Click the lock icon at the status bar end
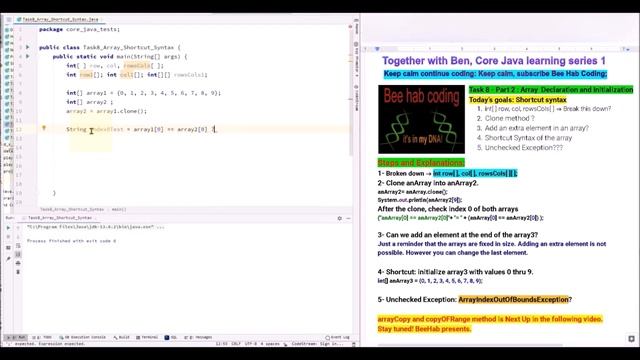 point(354,344)
